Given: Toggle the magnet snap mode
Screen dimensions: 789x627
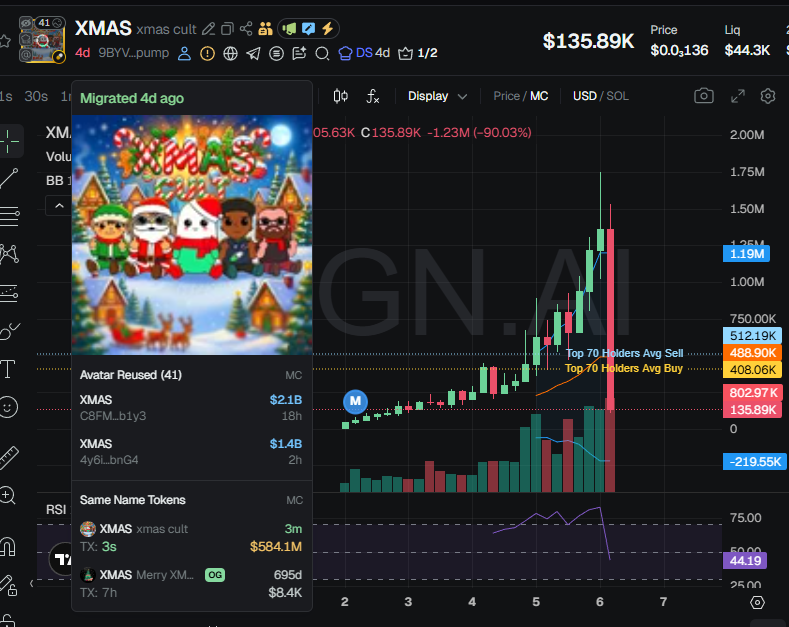Looking at the screenshot, I should (x=8, y=546).
